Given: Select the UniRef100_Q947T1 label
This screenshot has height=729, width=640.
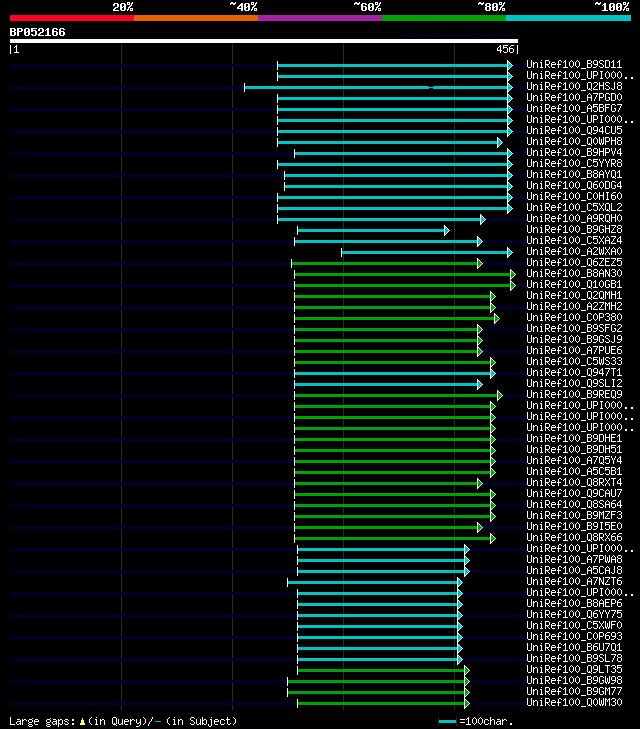Looking at the screenshot, I should click(574, 372).
